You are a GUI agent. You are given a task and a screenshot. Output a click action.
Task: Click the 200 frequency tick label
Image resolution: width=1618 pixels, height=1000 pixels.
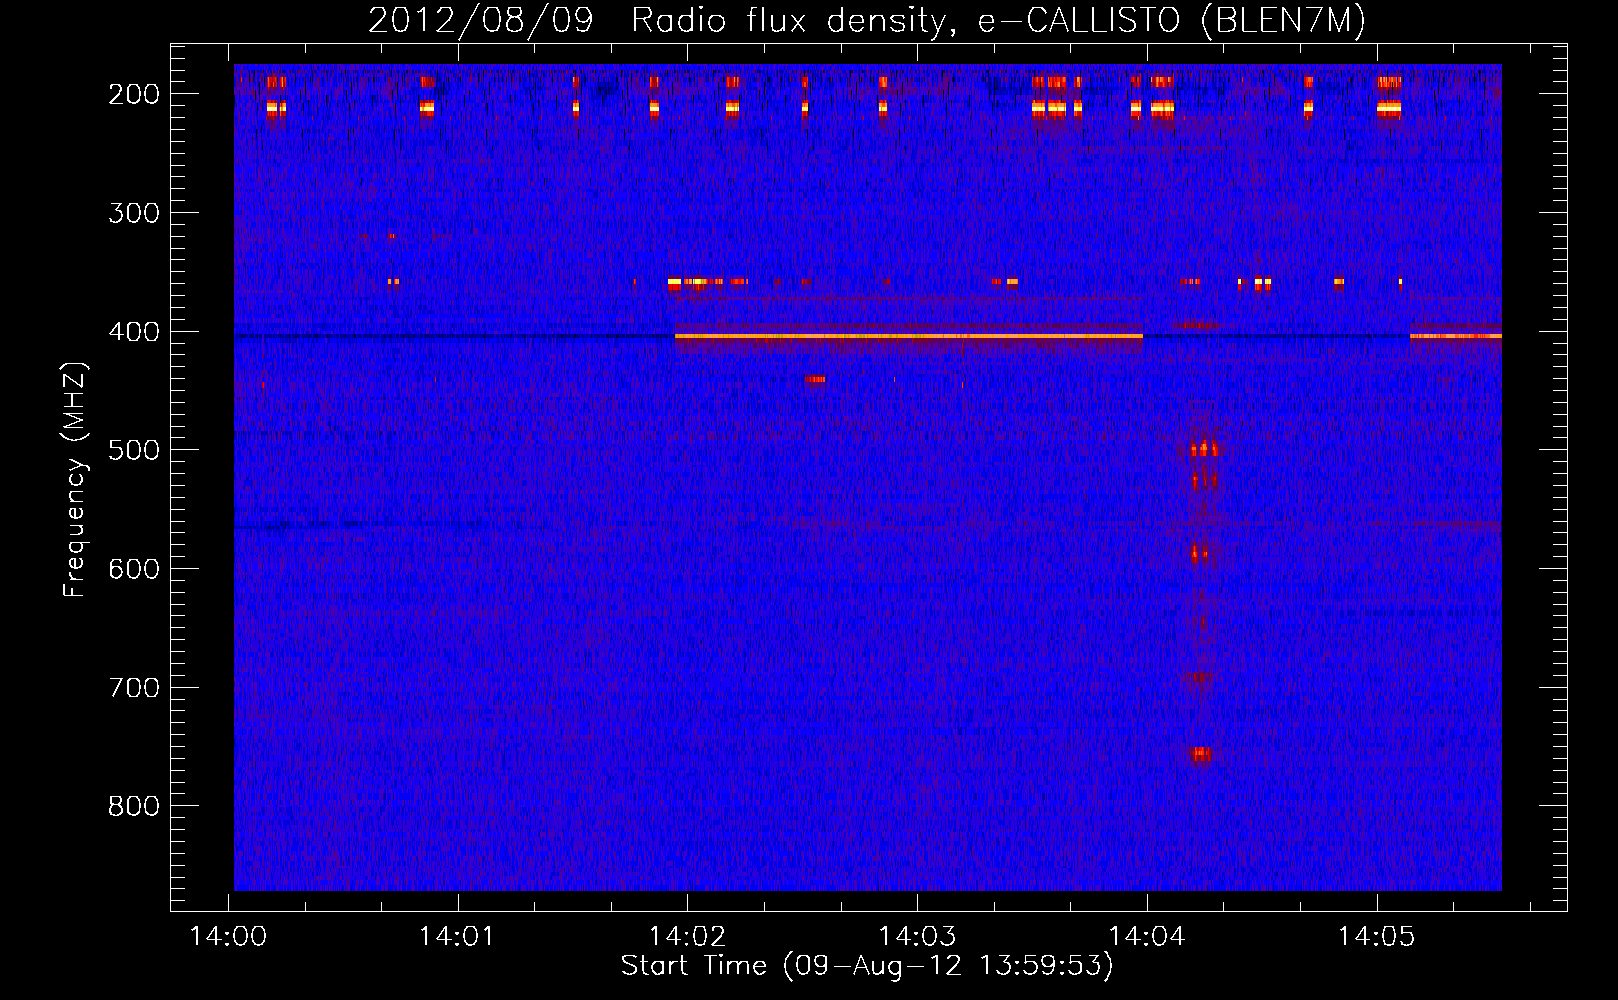point(134,94)
